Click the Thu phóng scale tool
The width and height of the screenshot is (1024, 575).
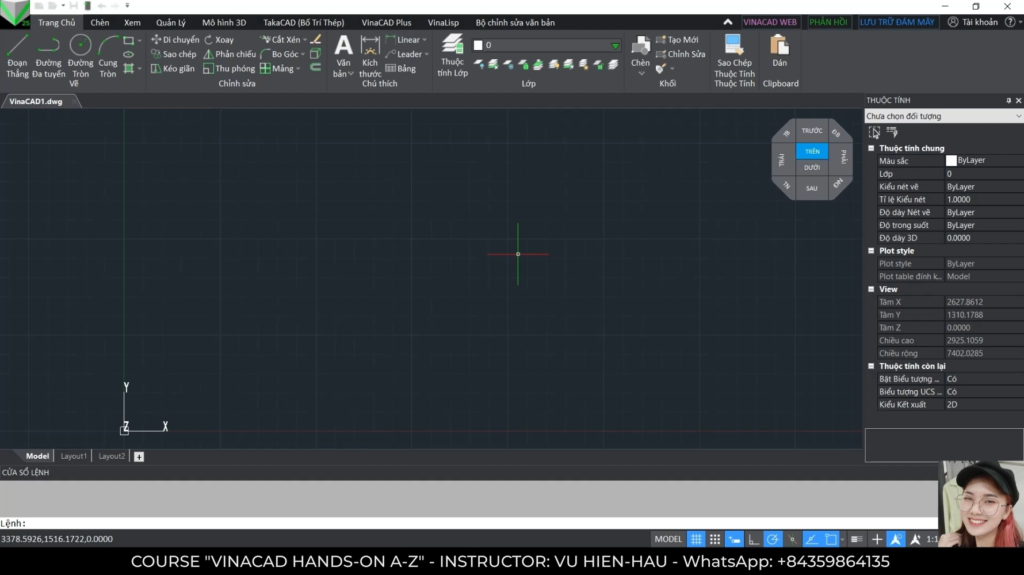pos(229,69)
